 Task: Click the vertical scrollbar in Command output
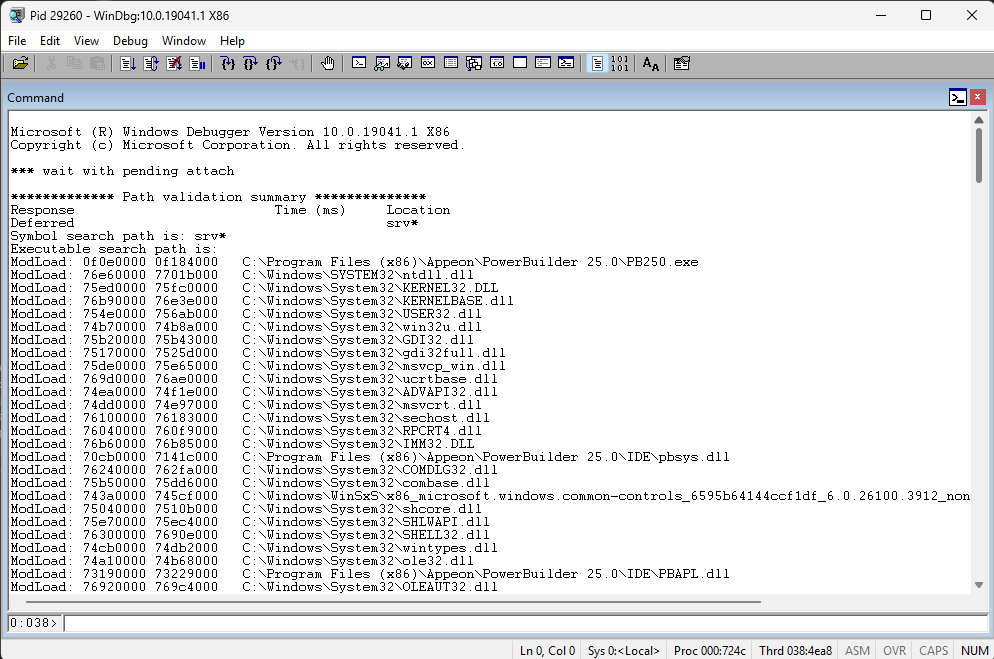[x=978, y=156]
